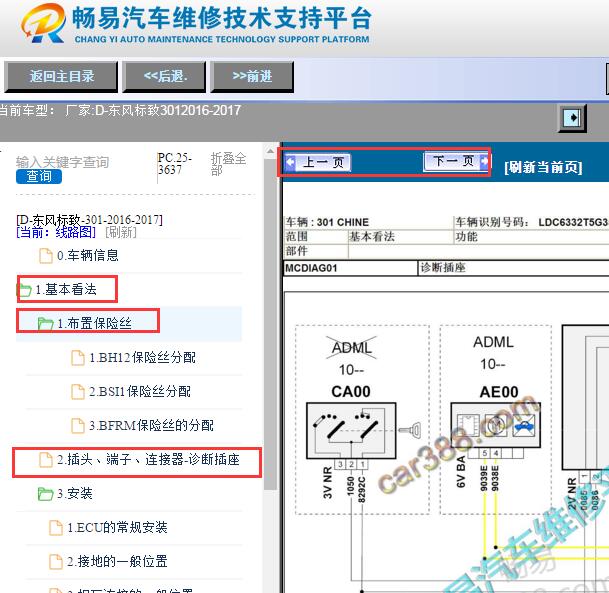Click 折叠全部 to collapse all
The image size is (609, 593).
(x=228, y=164)
